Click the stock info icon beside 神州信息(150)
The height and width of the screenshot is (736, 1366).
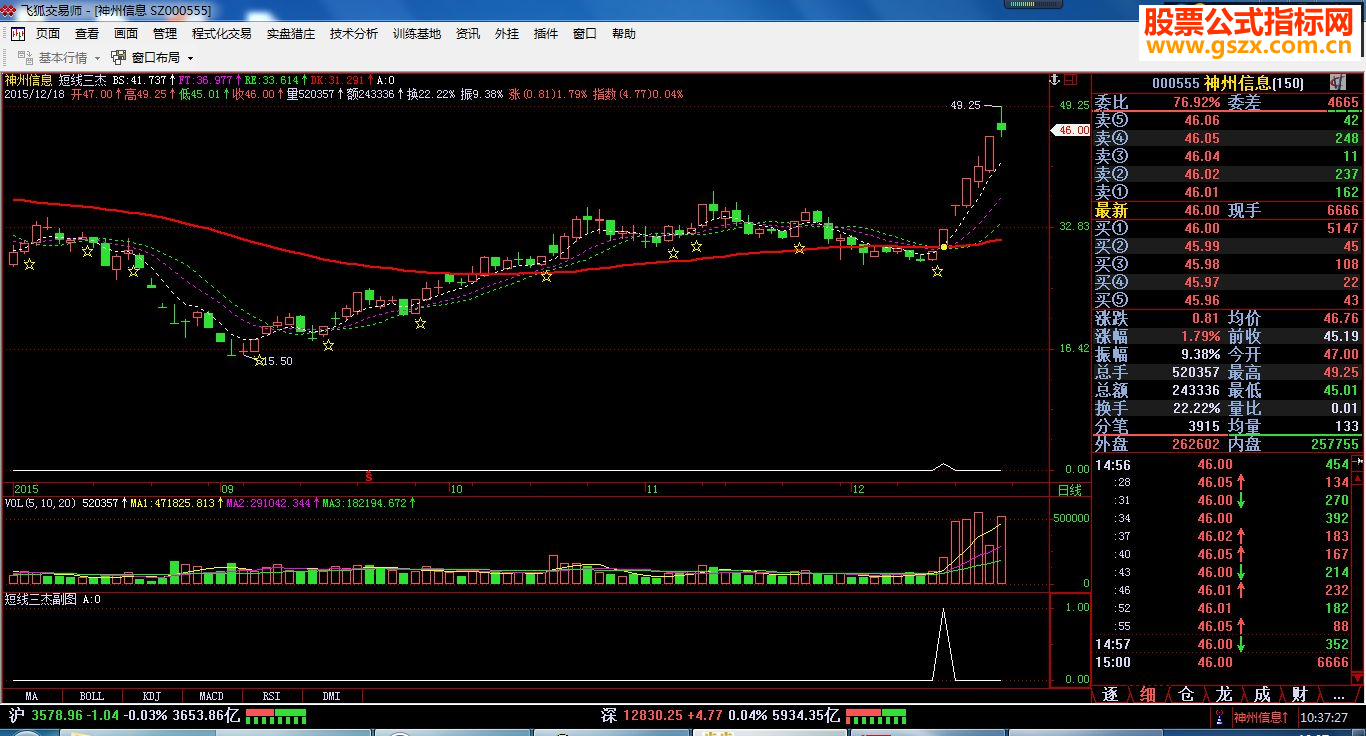(x=1337, y=83)
